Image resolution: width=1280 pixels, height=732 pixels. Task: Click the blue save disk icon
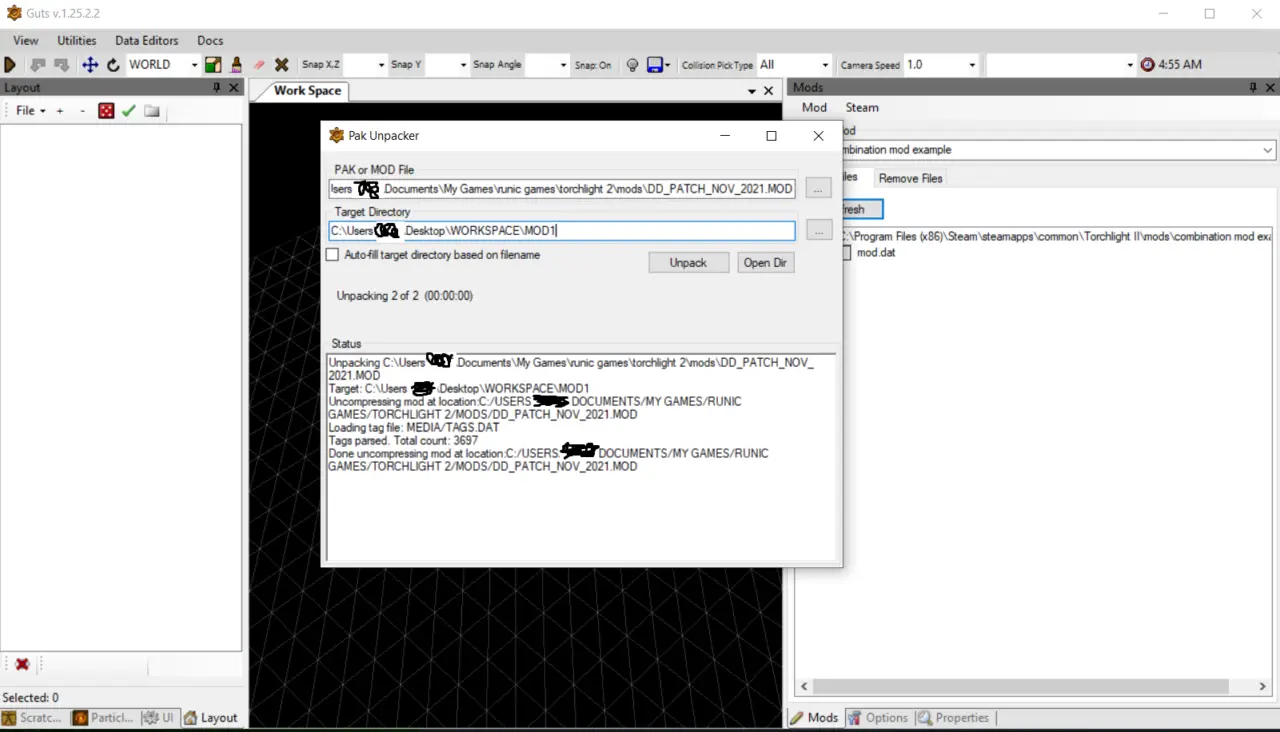(655, 64)
